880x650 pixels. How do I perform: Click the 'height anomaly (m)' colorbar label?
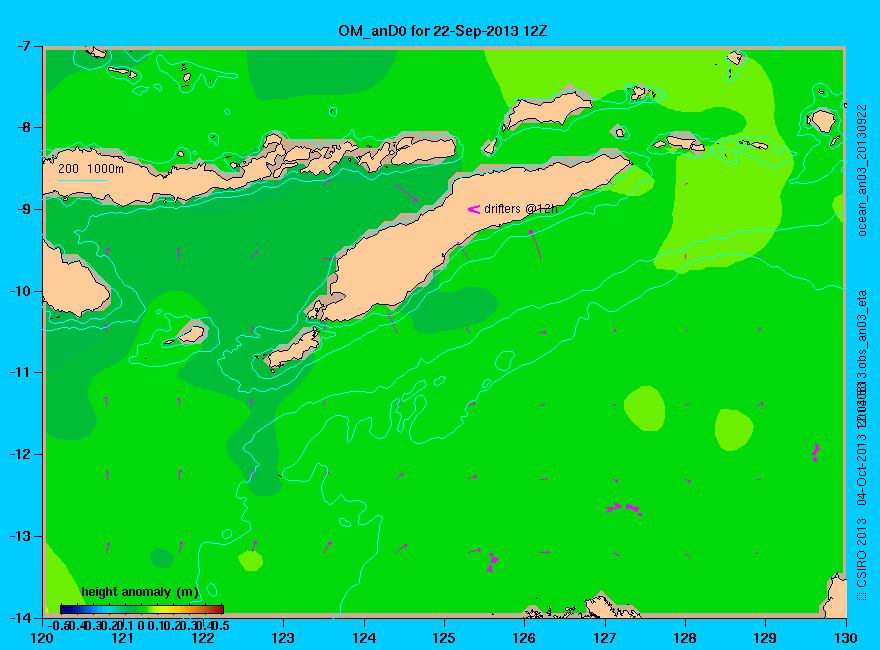140,592
